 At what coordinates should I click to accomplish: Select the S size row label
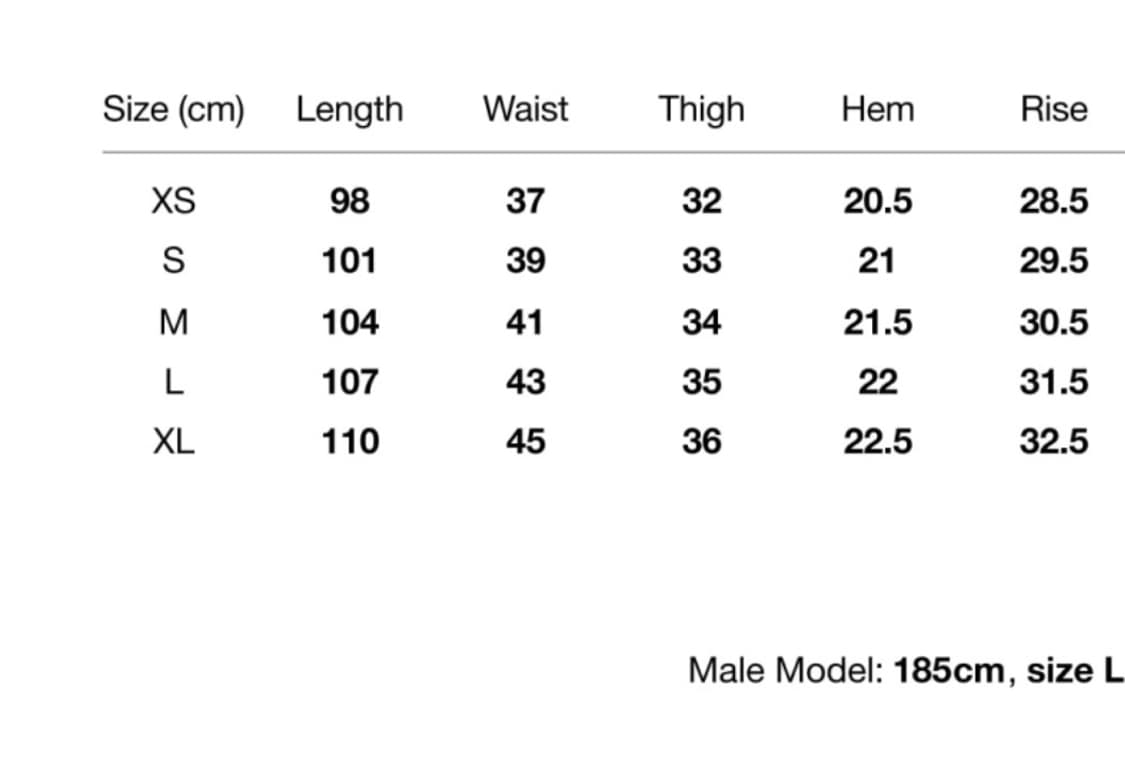tap(173, 261)
